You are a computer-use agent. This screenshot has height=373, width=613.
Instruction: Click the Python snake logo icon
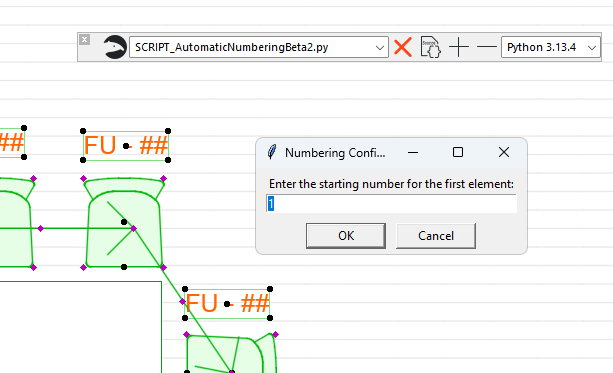[115, 47]
